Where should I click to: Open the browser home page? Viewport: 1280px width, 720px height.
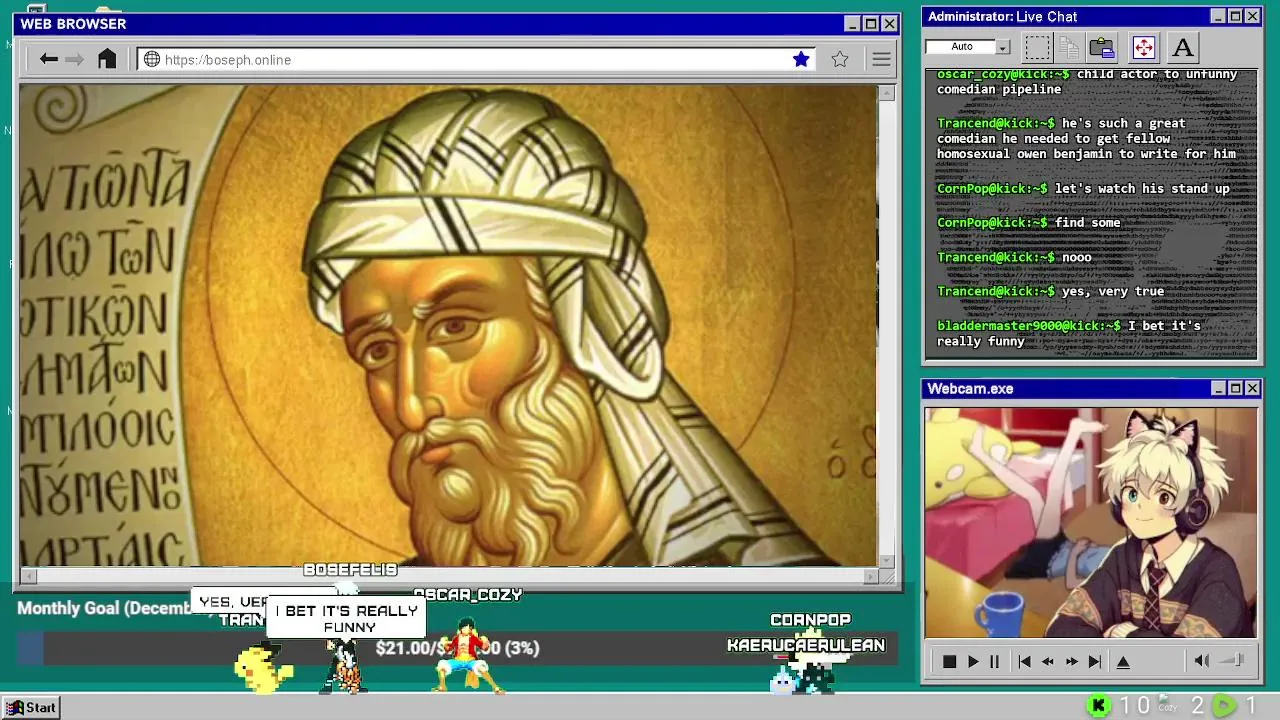pyautogui.click(x=107, y=59)
